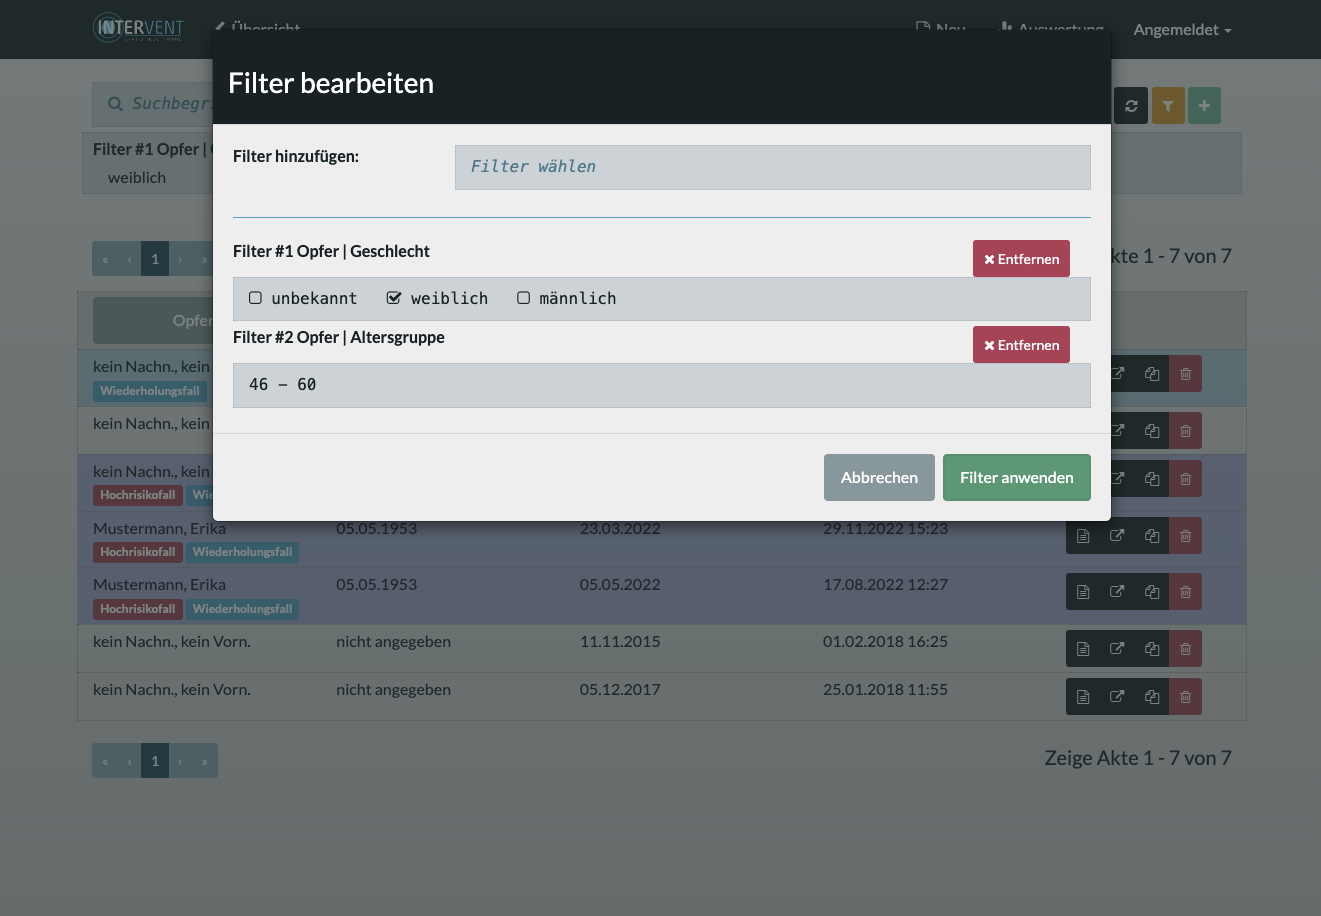This screenshot has width=1321, height=916.
Task: Click the INTERVENT logo
Action: (x=138, y=28)
